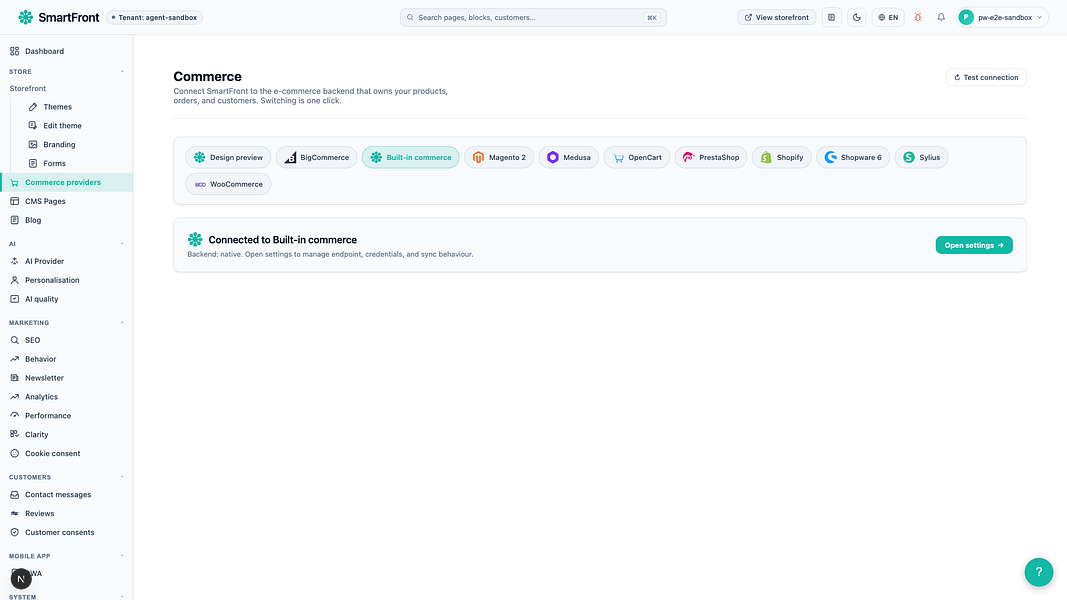Click the Analytics icon
1067x600 pixels.
pos(14,397)
